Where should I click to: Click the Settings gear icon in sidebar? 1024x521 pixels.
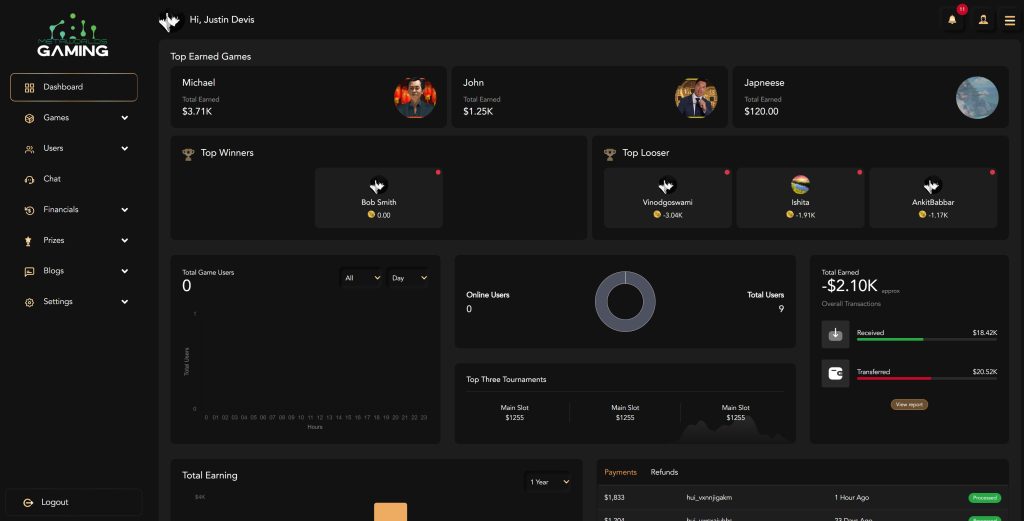29,302
